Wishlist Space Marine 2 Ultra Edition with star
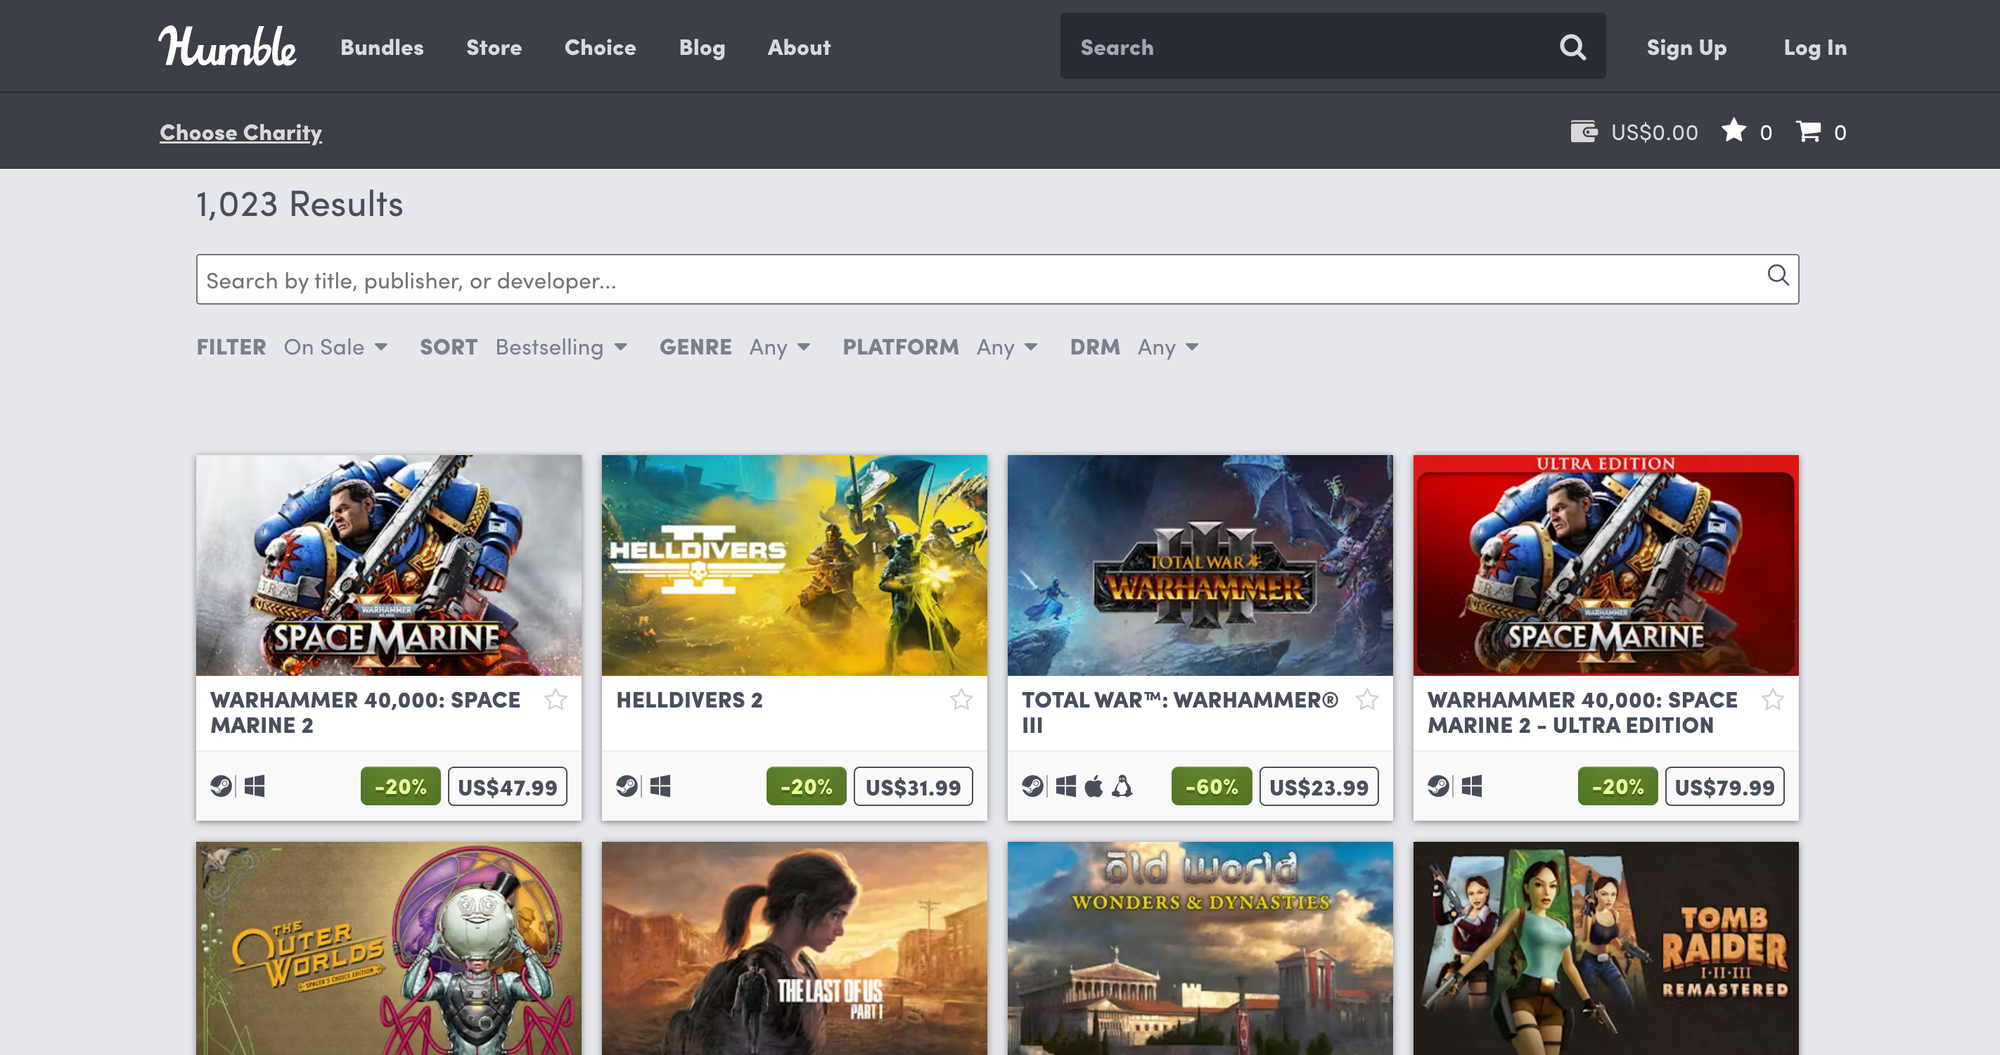The height and width of the screenshot is (1055, 2000). [x=1773, y=700]
